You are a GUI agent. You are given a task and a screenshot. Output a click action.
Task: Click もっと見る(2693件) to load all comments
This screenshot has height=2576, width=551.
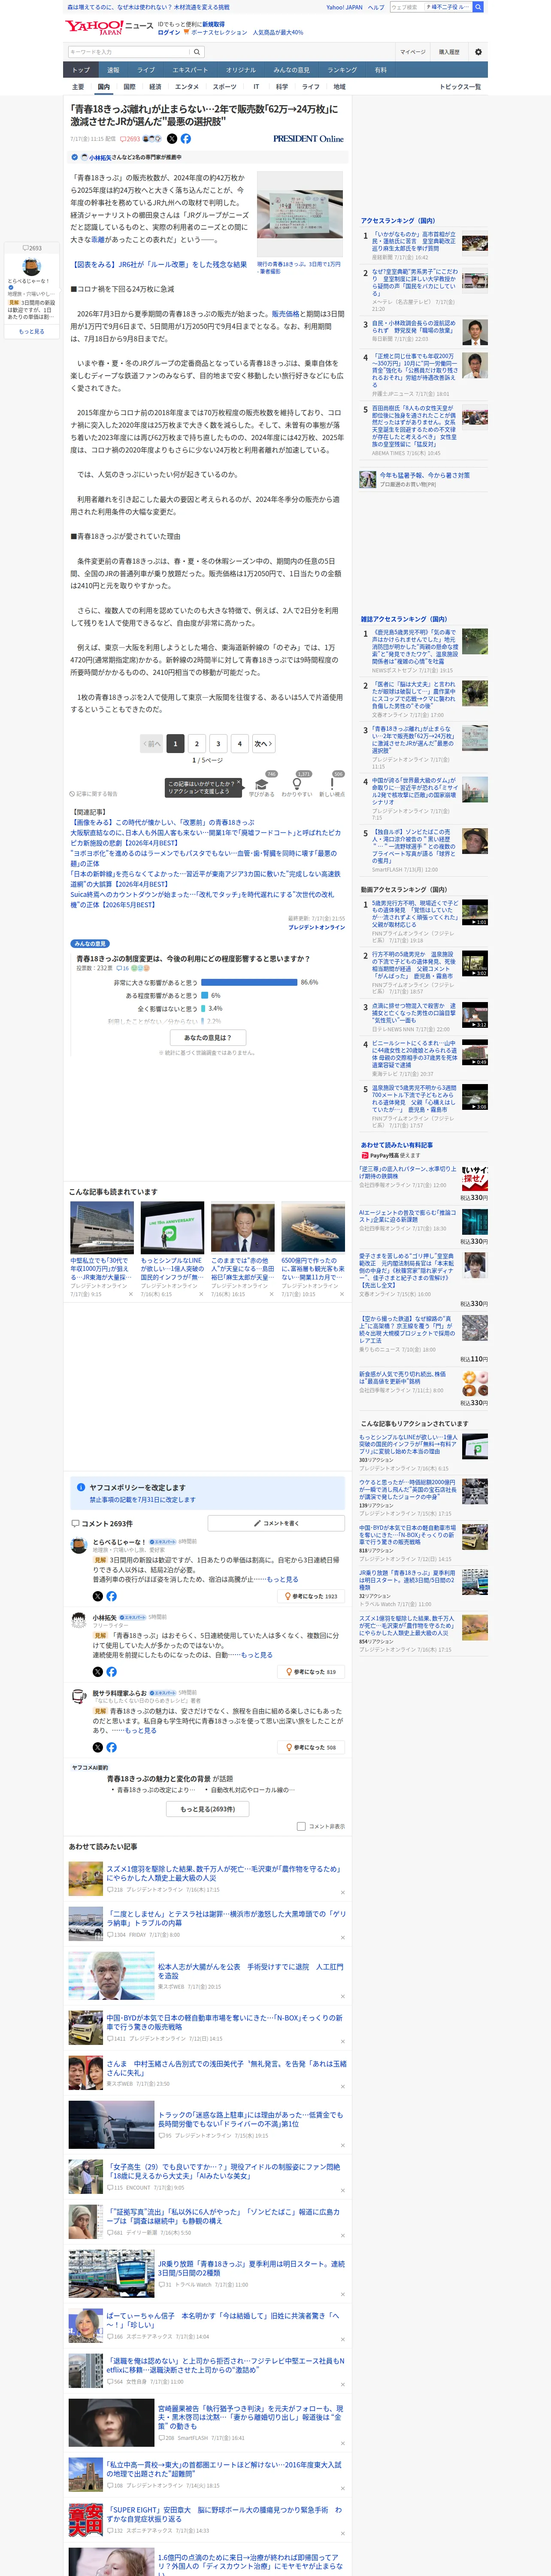[208, 1809]
